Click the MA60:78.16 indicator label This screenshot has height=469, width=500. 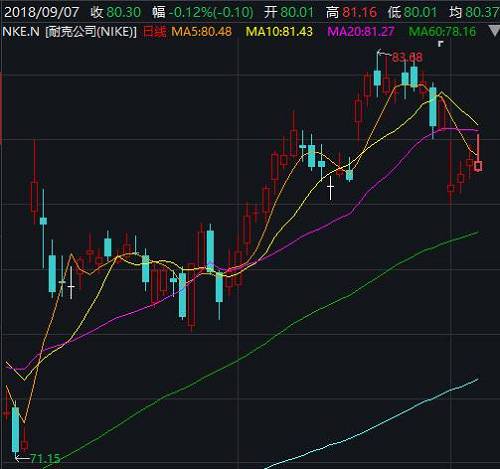[x=442, y=32]
